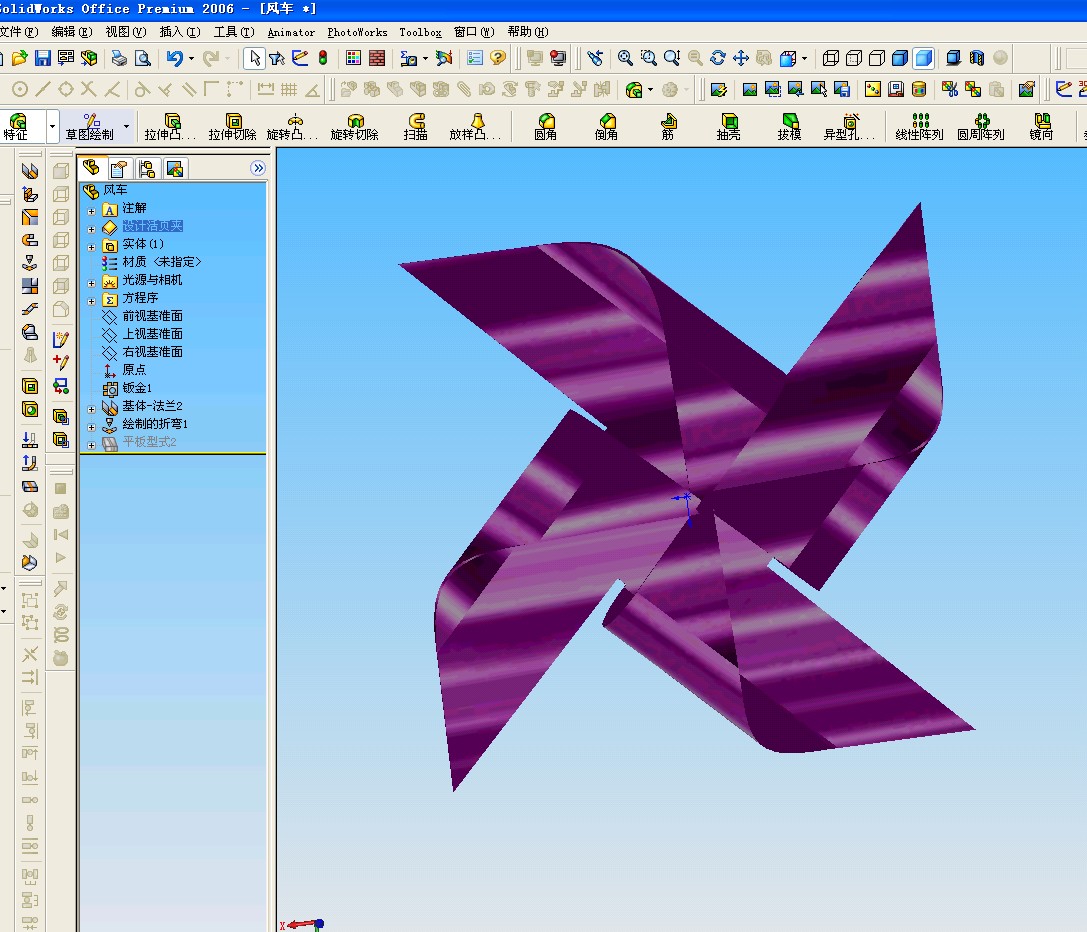The width and height of the screenshot is (1087, 932).
Task: Toggle Section View icon
Action: [977, 58]
